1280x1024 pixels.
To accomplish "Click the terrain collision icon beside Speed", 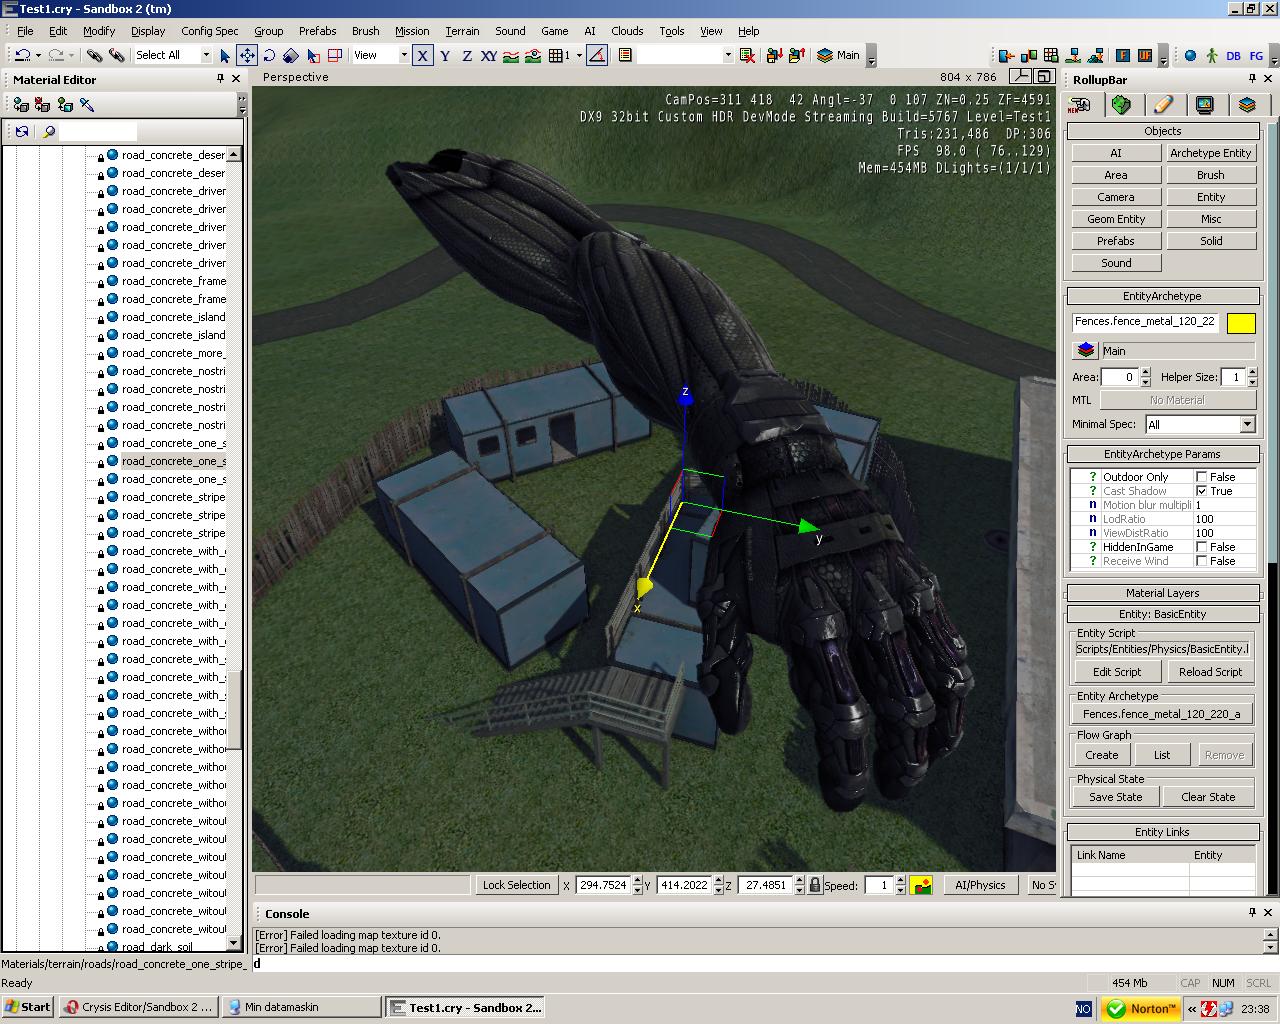I will click(921, 885).
